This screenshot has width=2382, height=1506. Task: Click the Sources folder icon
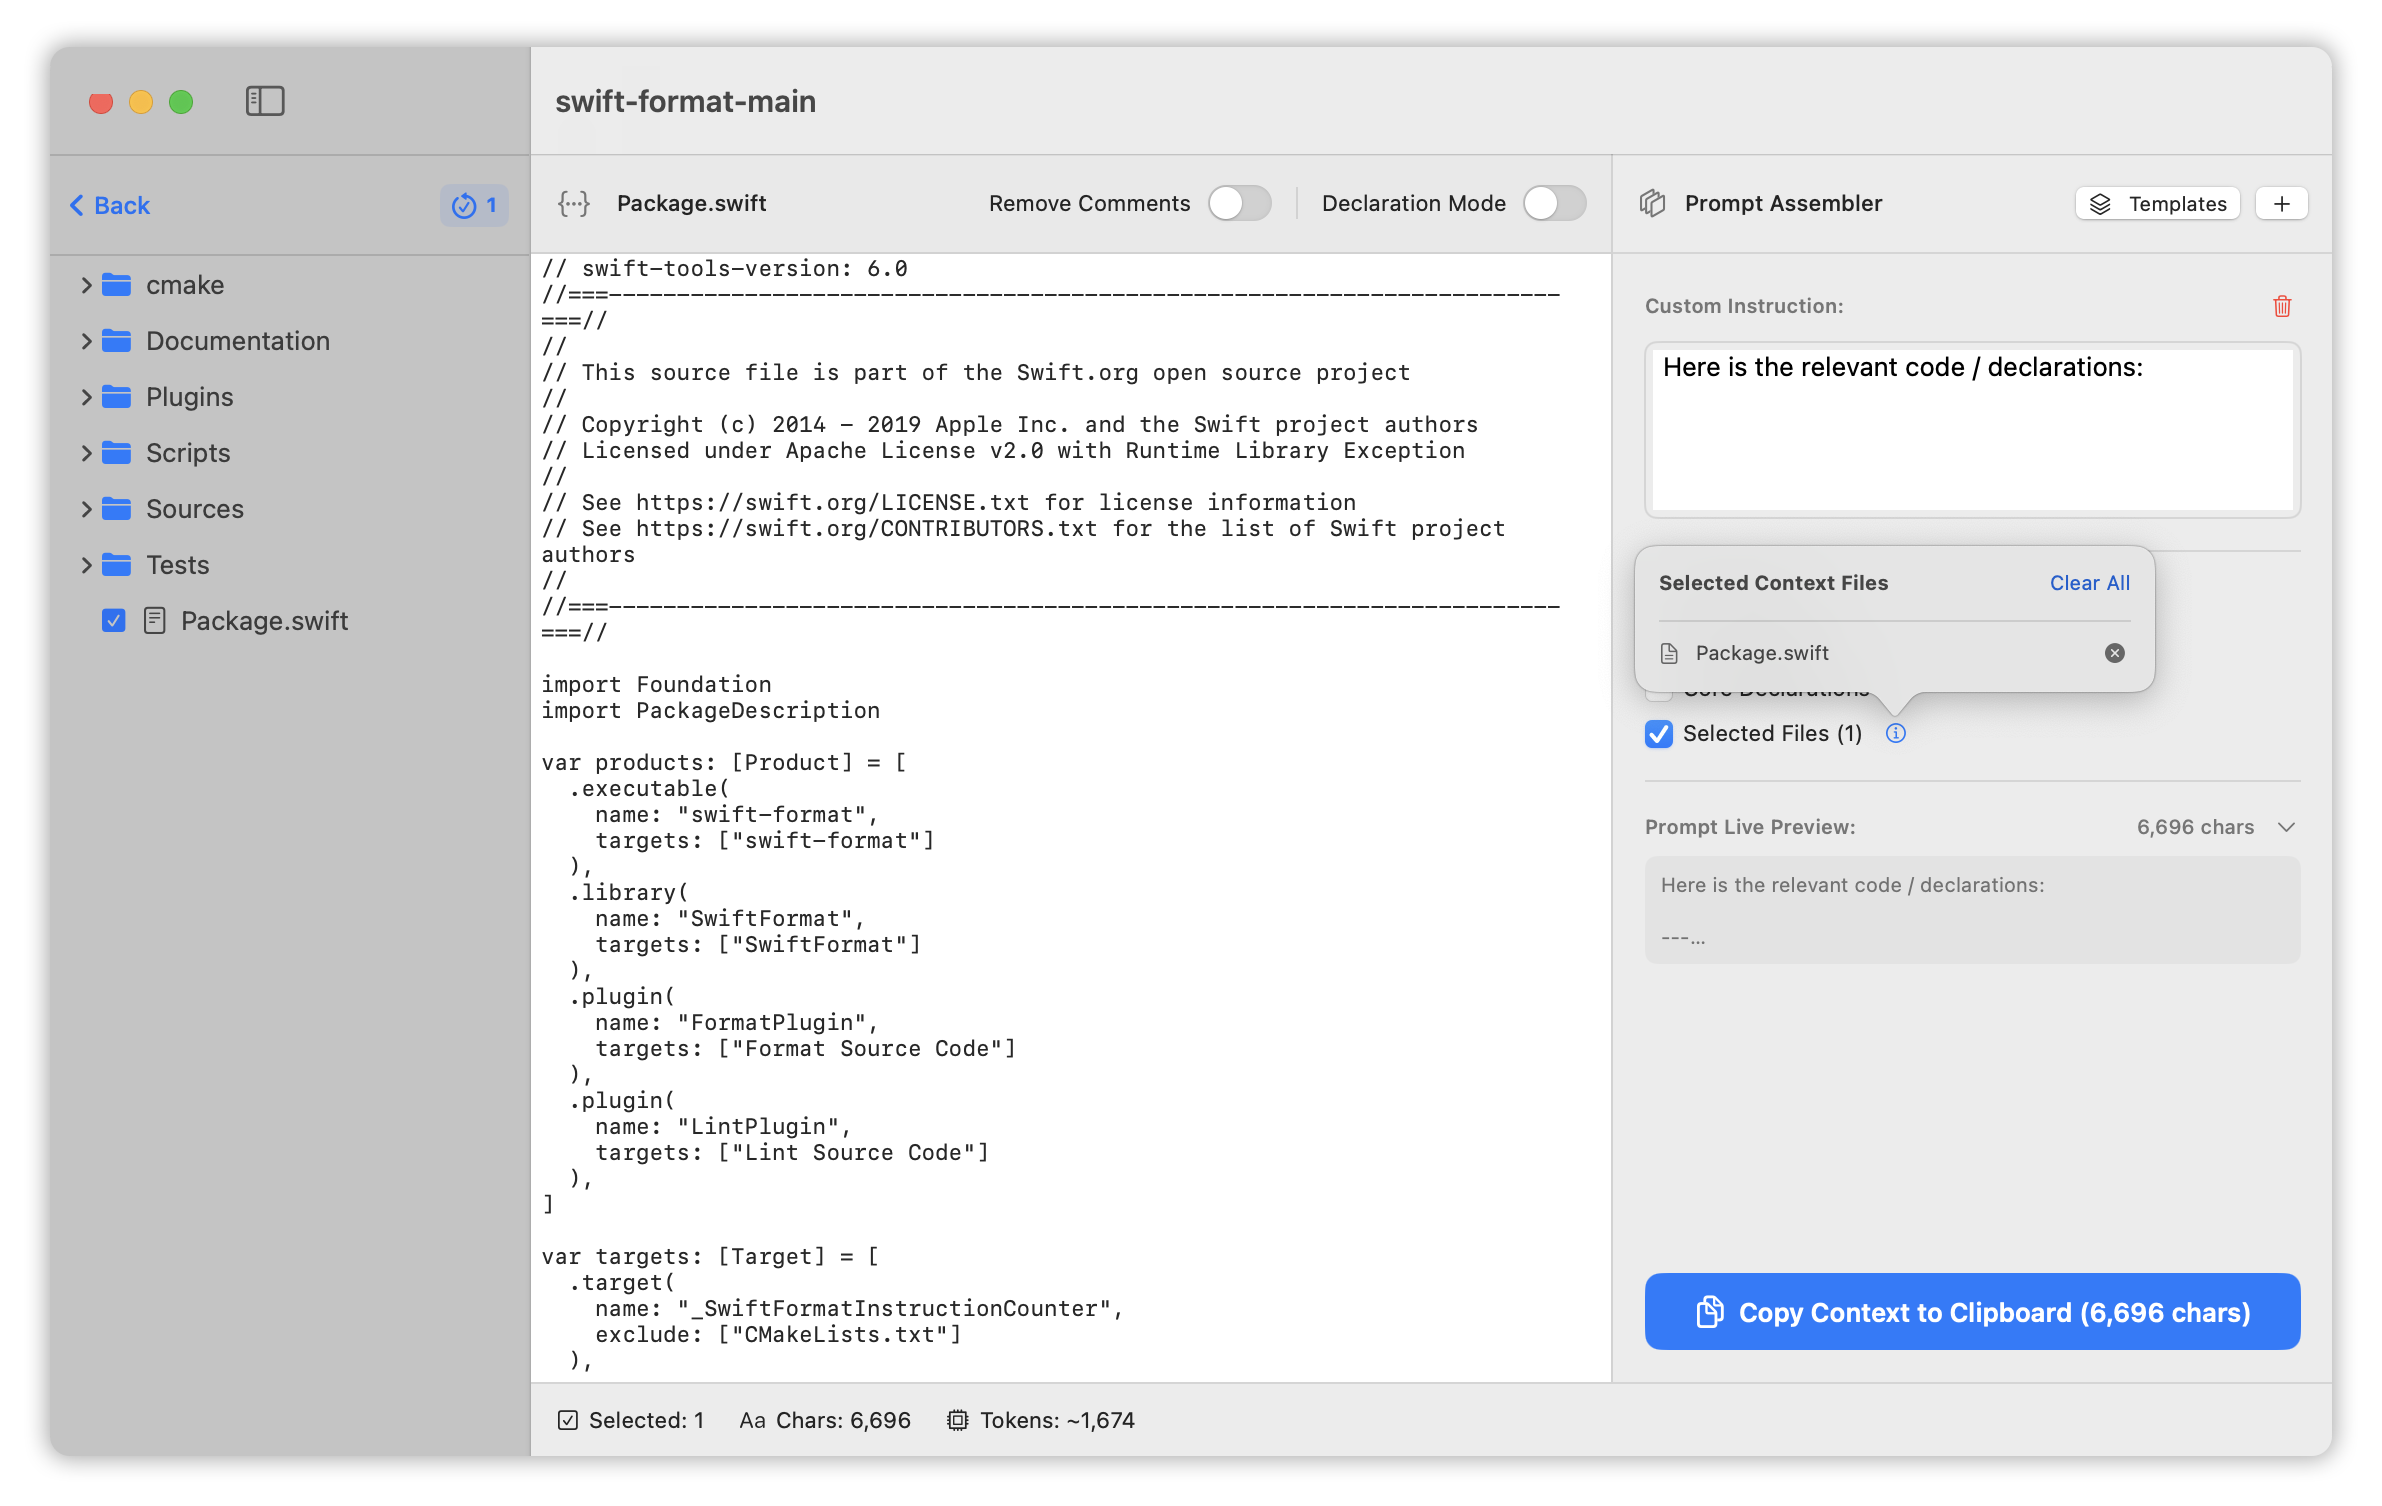point(117,509)
